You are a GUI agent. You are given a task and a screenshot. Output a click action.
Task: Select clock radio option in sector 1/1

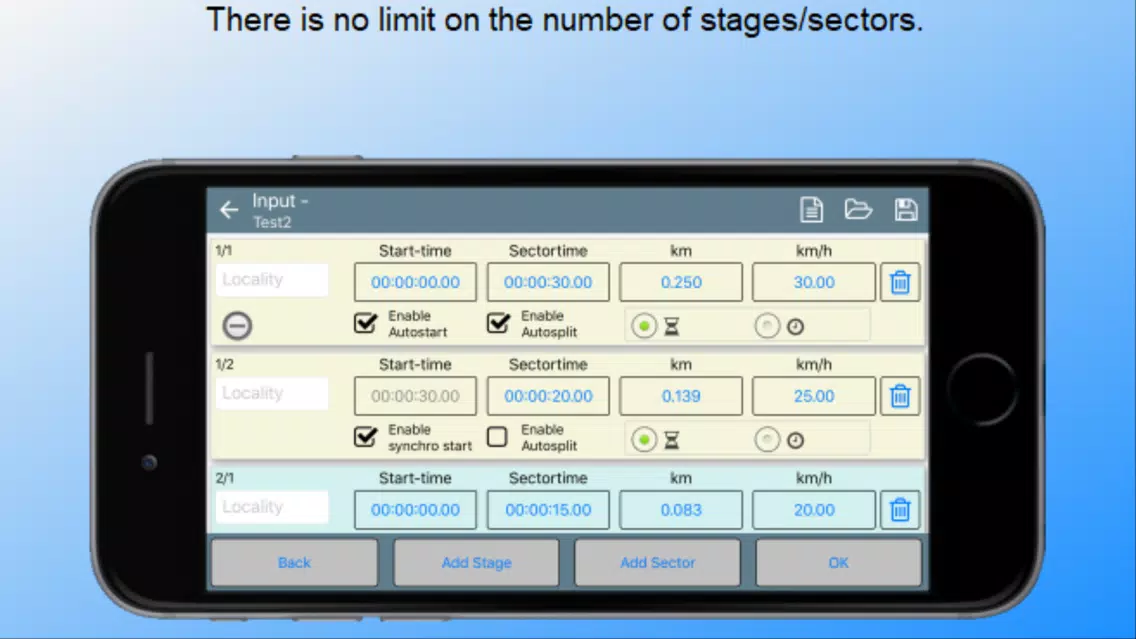click(x=767, y=326)
